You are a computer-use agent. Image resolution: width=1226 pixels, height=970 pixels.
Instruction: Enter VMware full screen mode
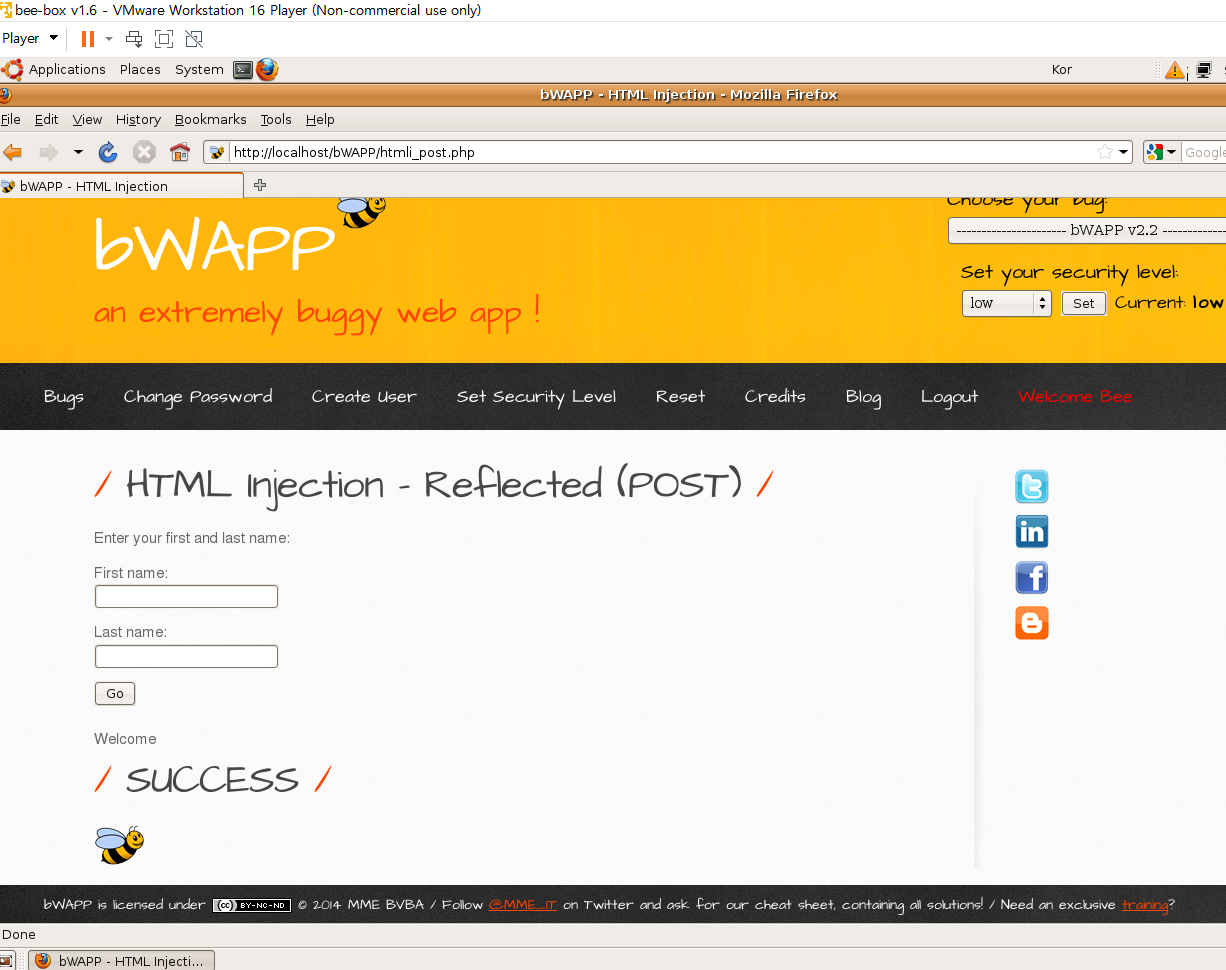(164, 38)
